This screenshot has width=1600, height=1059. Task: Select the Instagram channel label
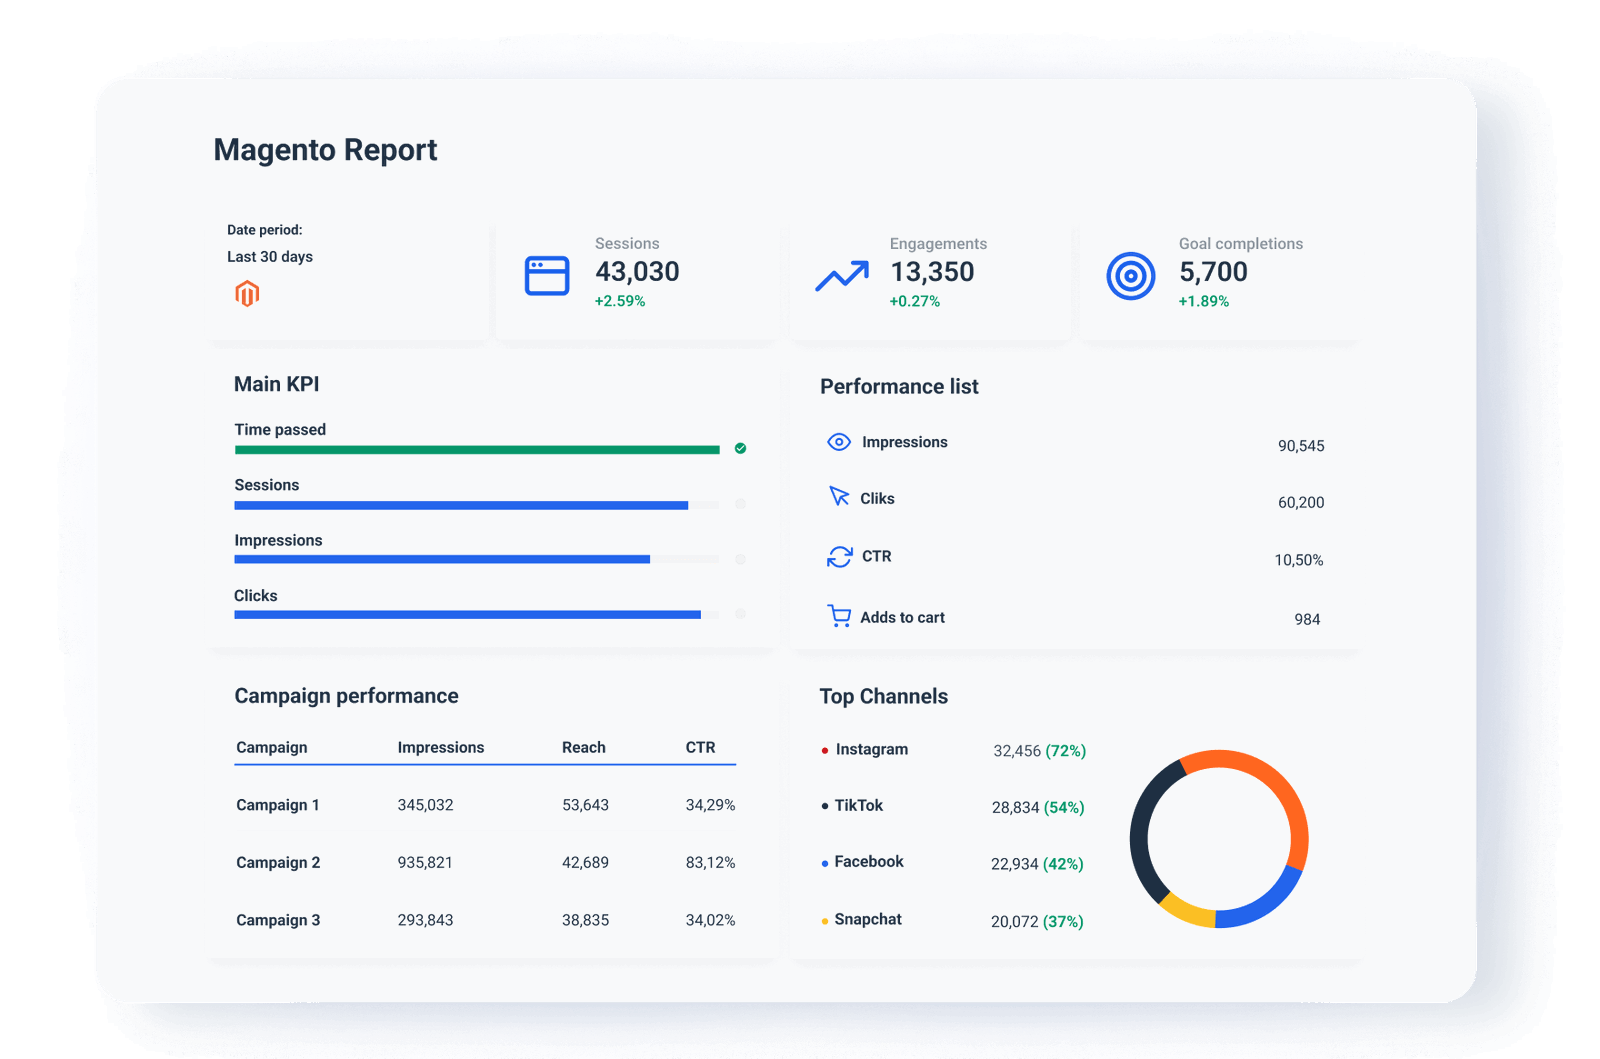(x=871, y=748)
